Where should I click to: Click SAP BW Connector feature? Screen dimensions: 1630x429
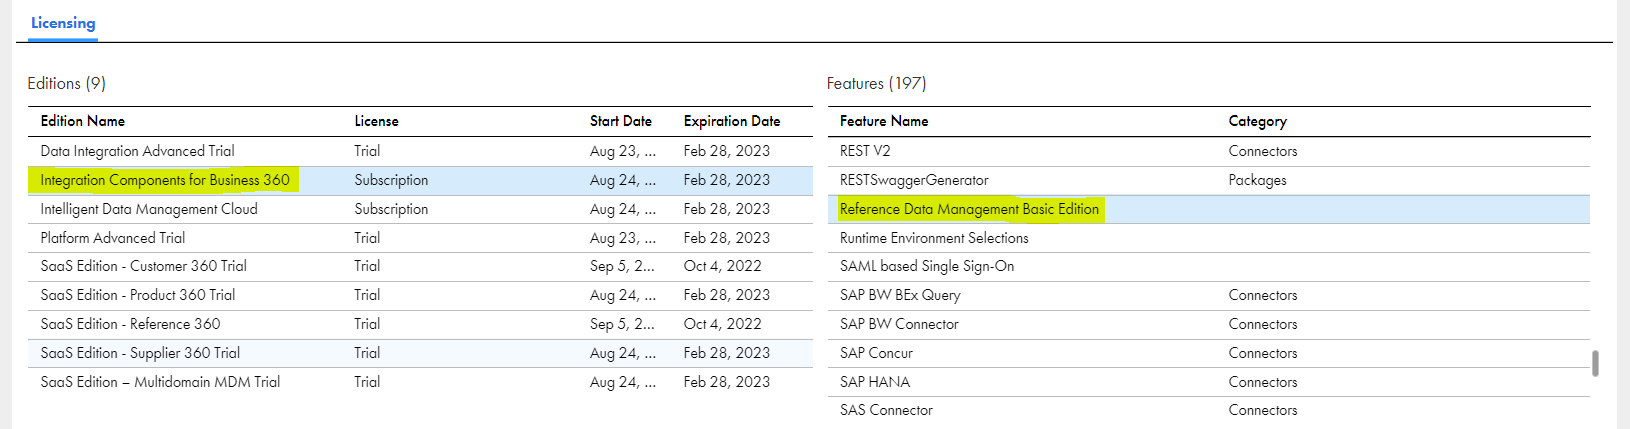(1209, 324)
